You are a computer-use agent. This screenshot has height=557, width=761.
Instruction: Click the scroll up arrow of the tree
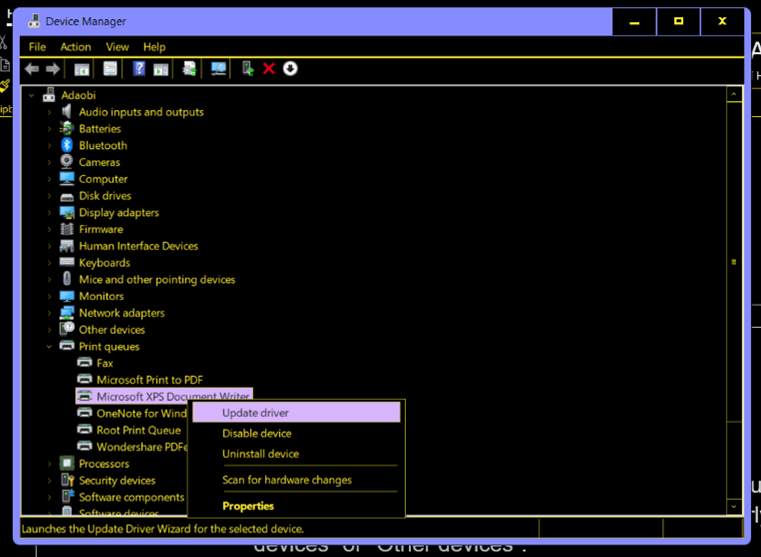pos(734,94)
